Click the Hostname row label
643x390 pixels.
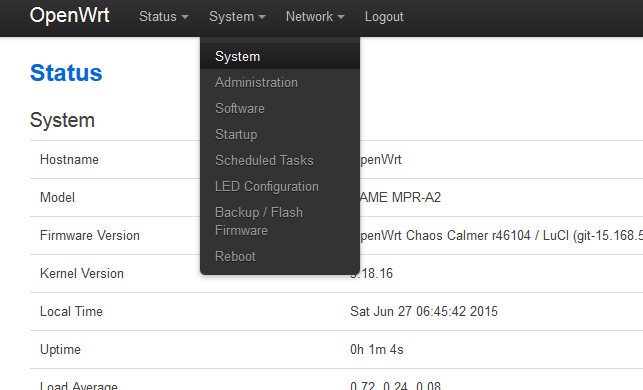[x=69, y=160]
